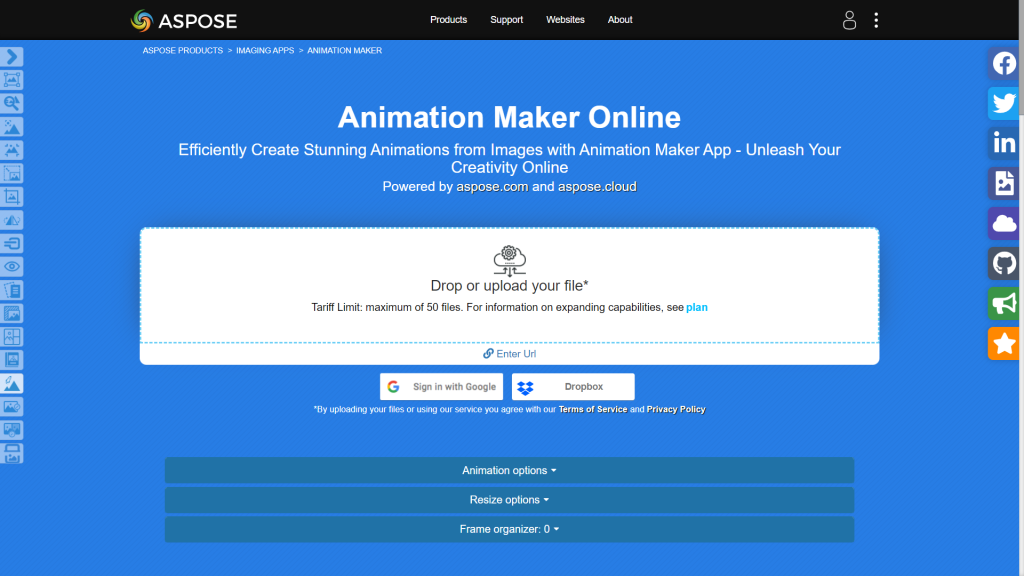This screenshot has width=1024, height=576.
Task: Expand the Frame organizer dropdown
Action: (x=509, y=529)
